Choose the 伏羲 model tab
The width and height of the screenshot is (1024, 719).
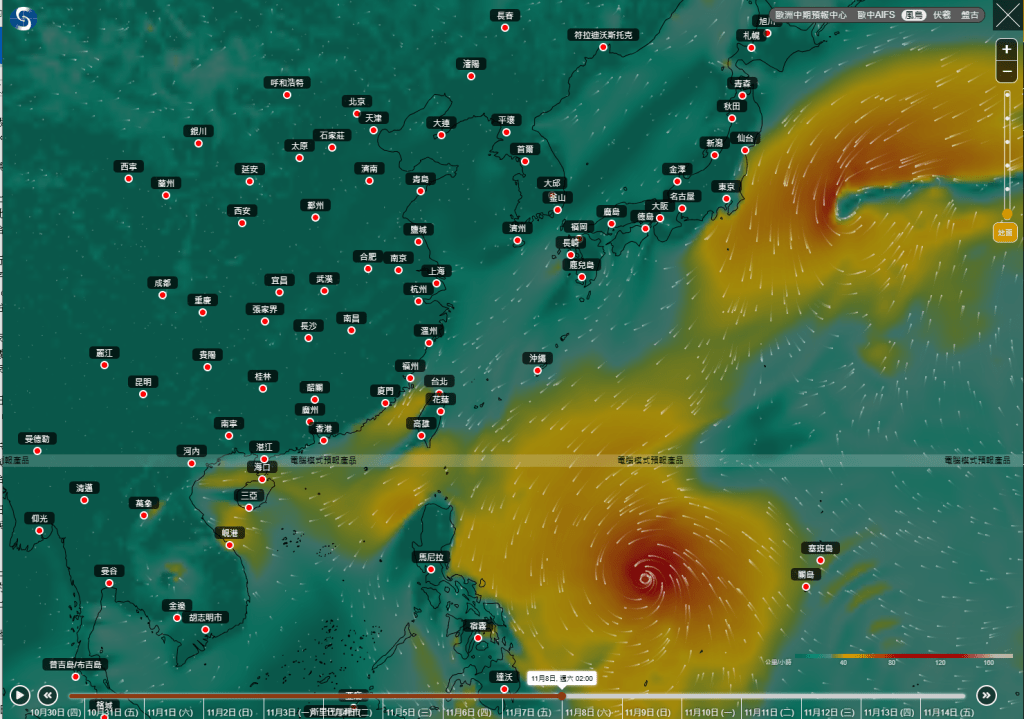[942, 15]
